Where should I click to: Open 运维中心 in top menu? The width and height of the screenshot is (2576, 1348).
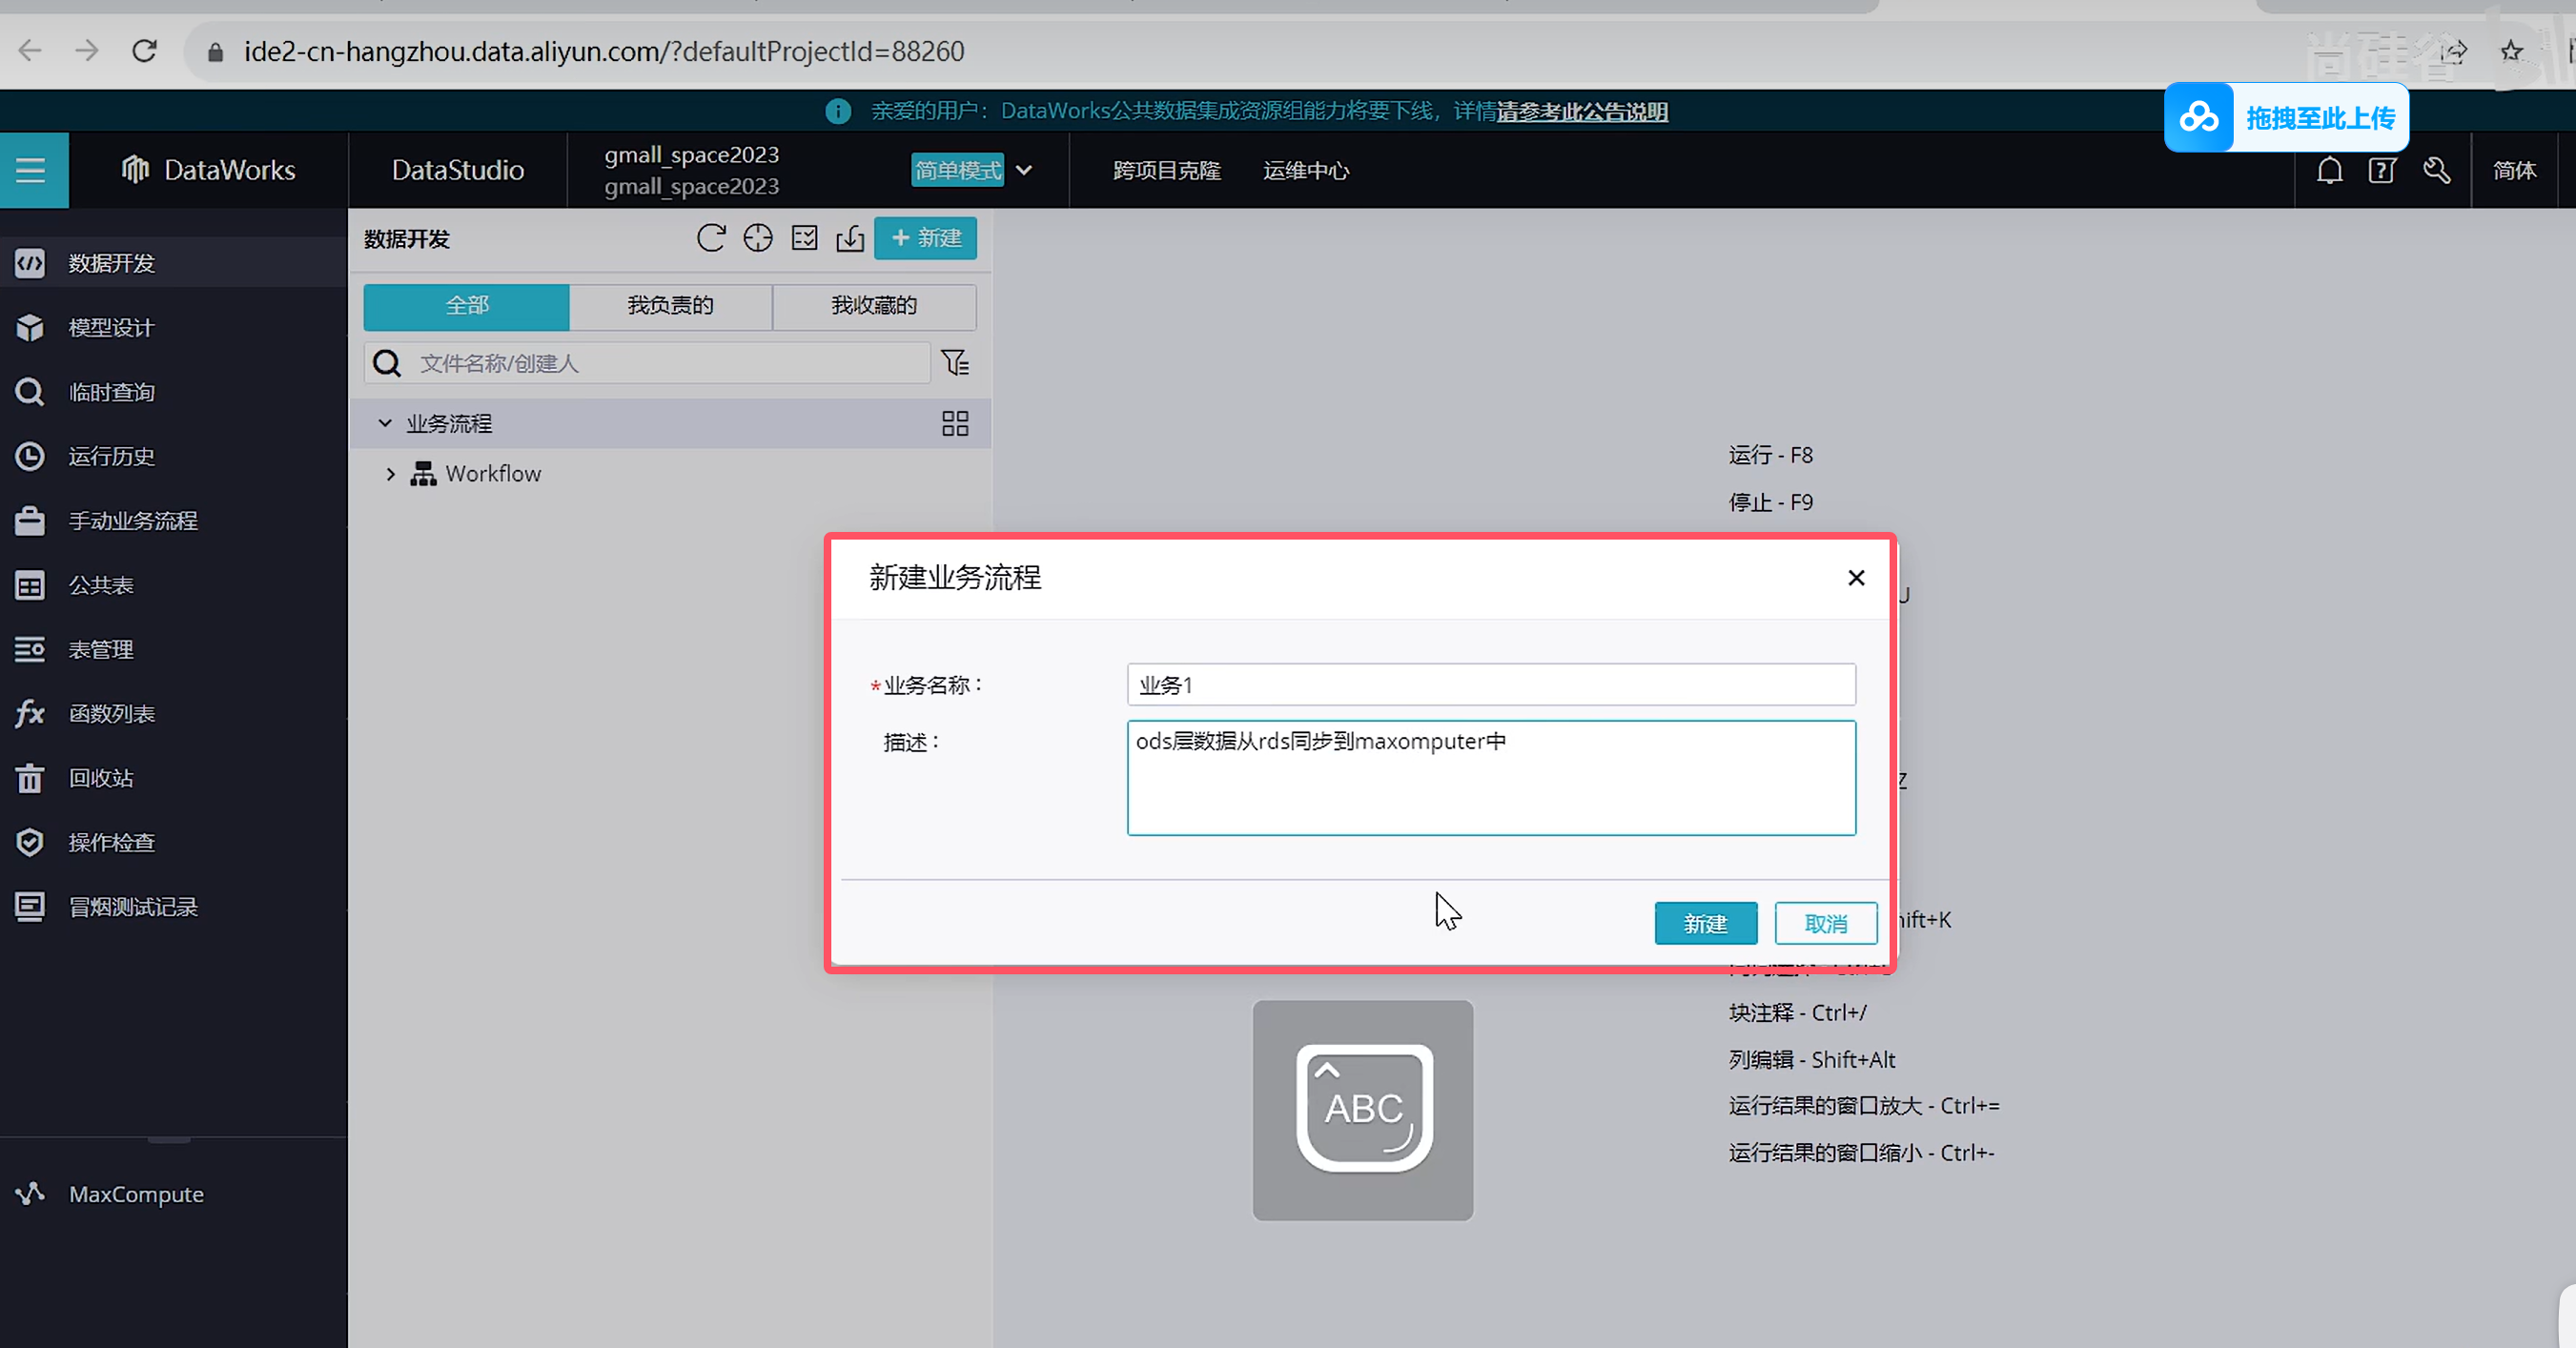coord(1305,170)
